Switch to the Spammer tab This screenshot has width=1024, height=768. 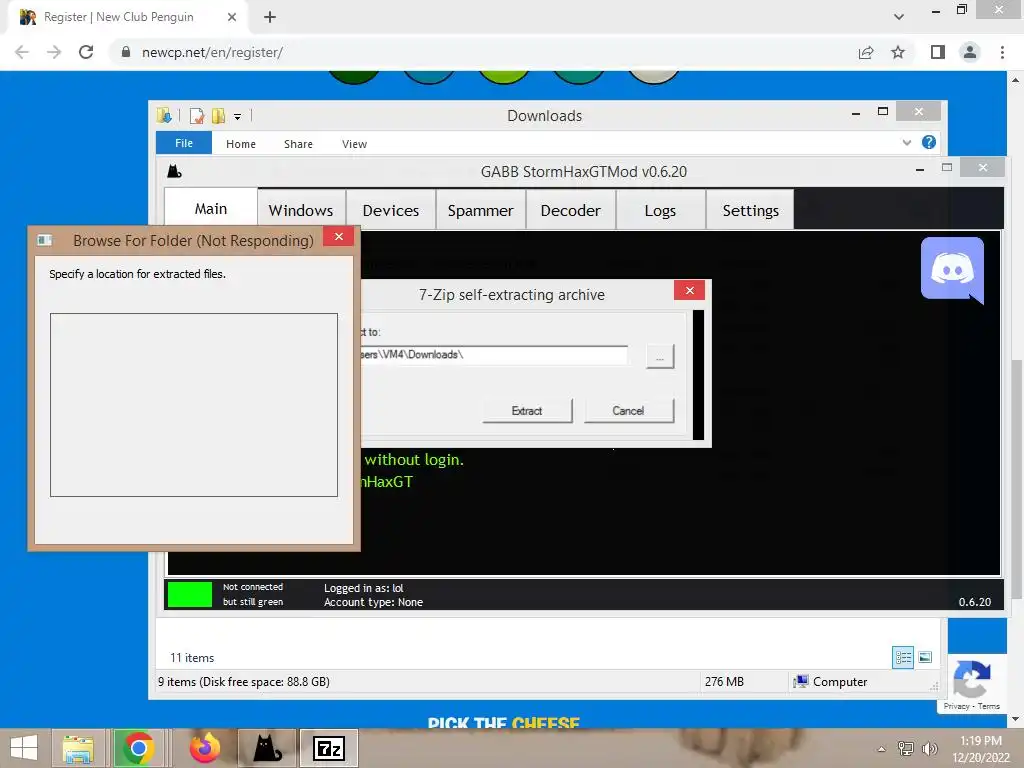pos(481,210)
